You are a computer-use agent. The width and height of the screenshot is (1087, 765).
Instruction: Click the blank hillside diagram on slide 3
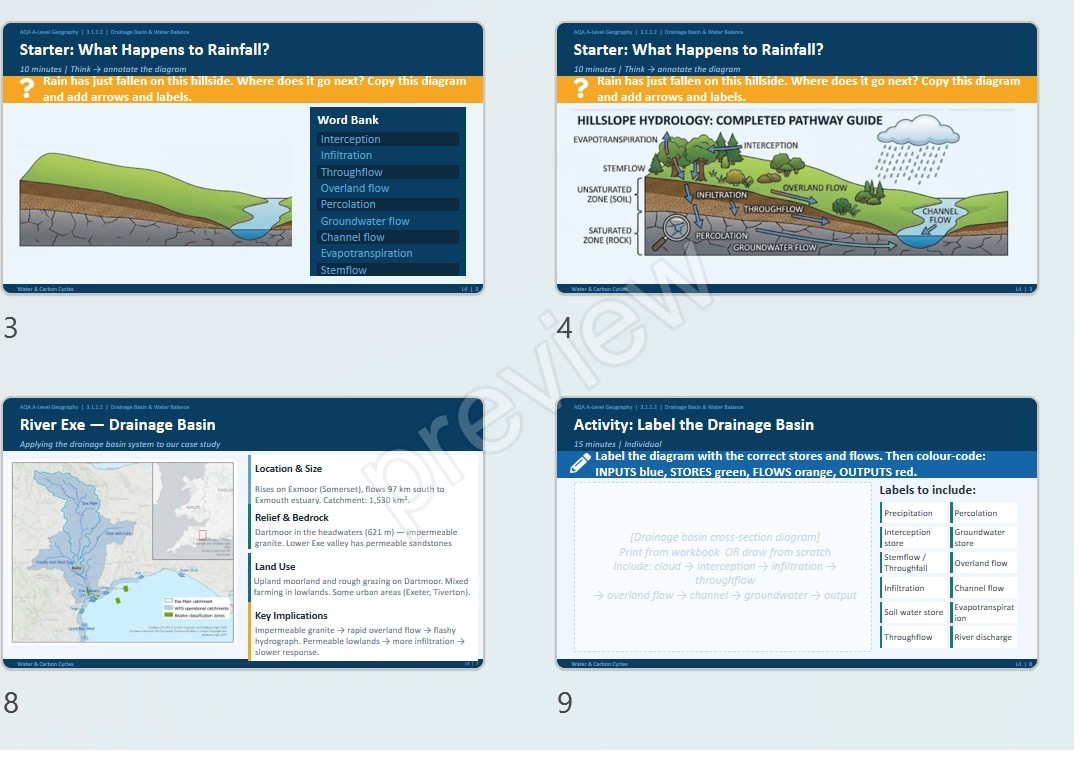pyautogui.click(x=155, y=200)
